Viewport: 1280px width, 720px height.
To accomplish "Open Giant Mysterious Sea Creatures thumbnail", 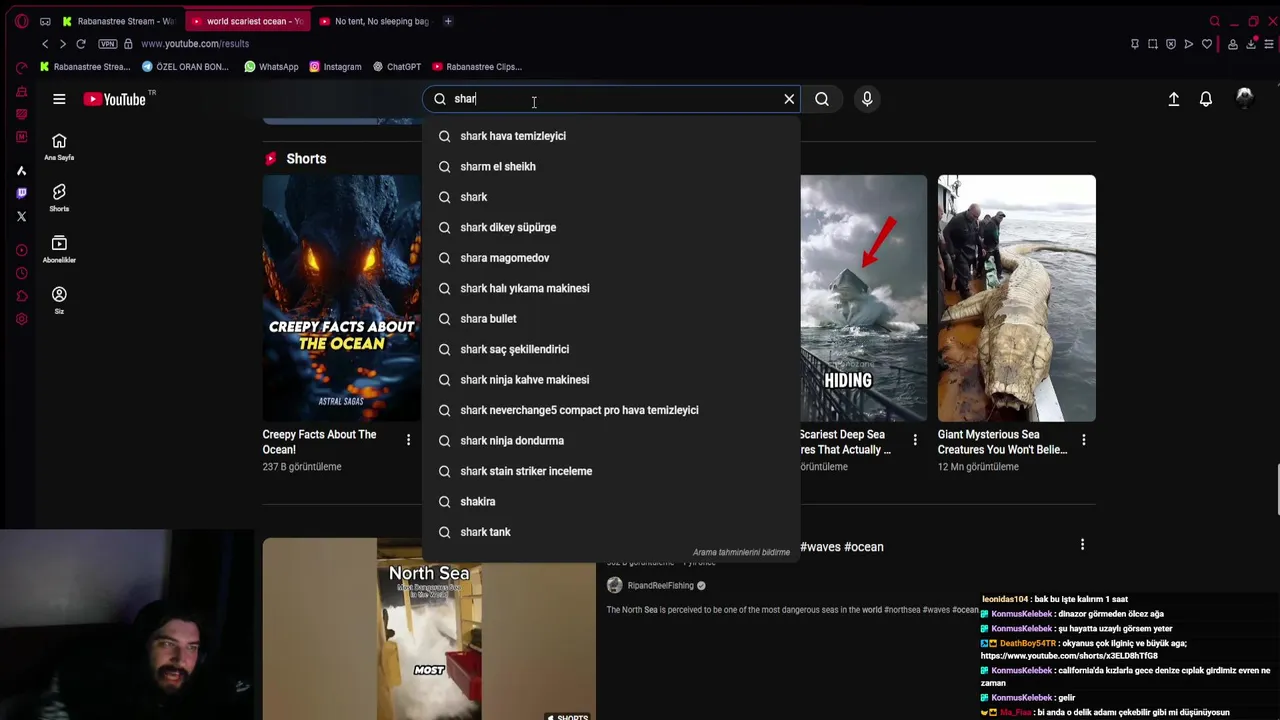I will 1017,298.
